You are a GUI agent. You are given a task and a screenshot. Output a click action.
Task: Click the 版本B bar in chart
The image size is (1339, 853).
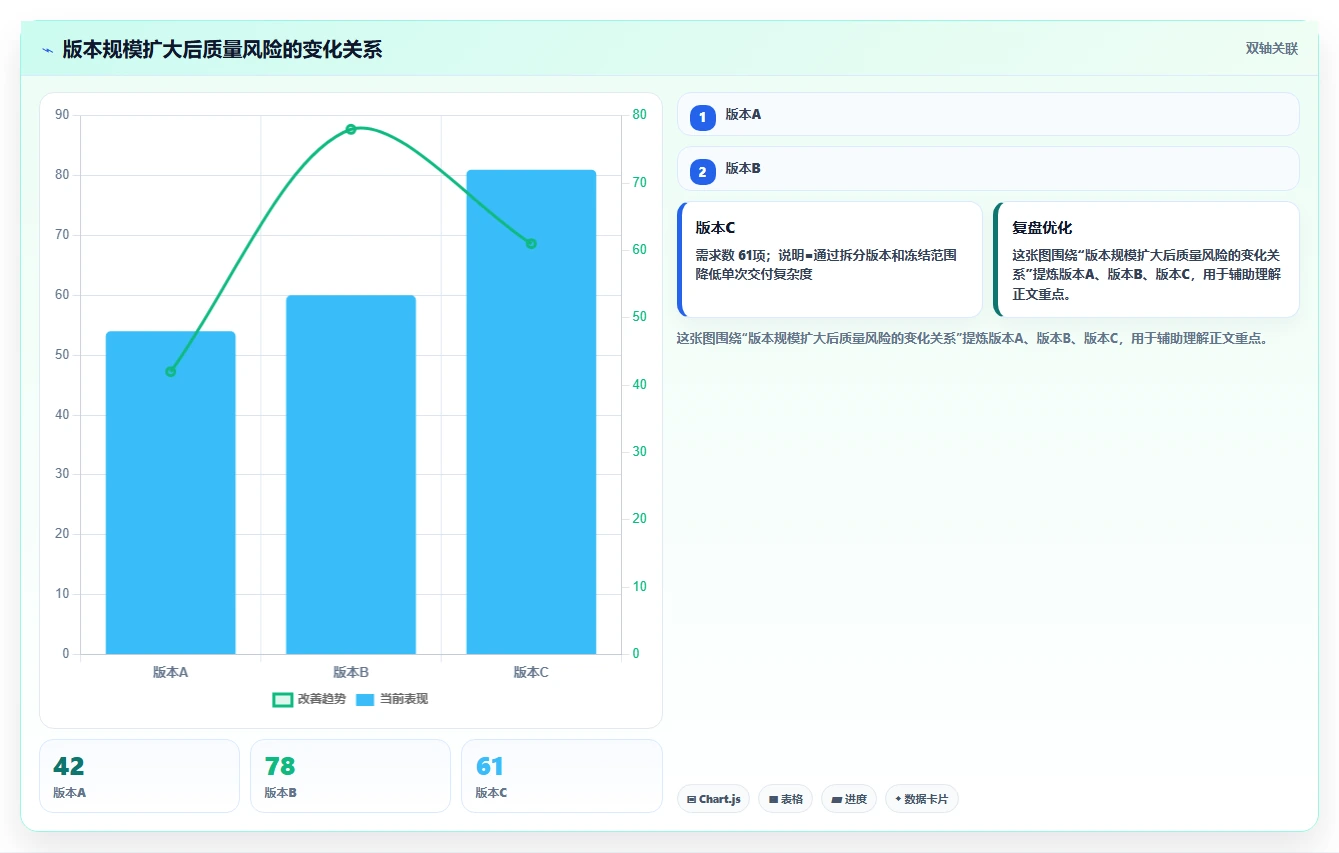pyautogui.click(x=351, y=475)
